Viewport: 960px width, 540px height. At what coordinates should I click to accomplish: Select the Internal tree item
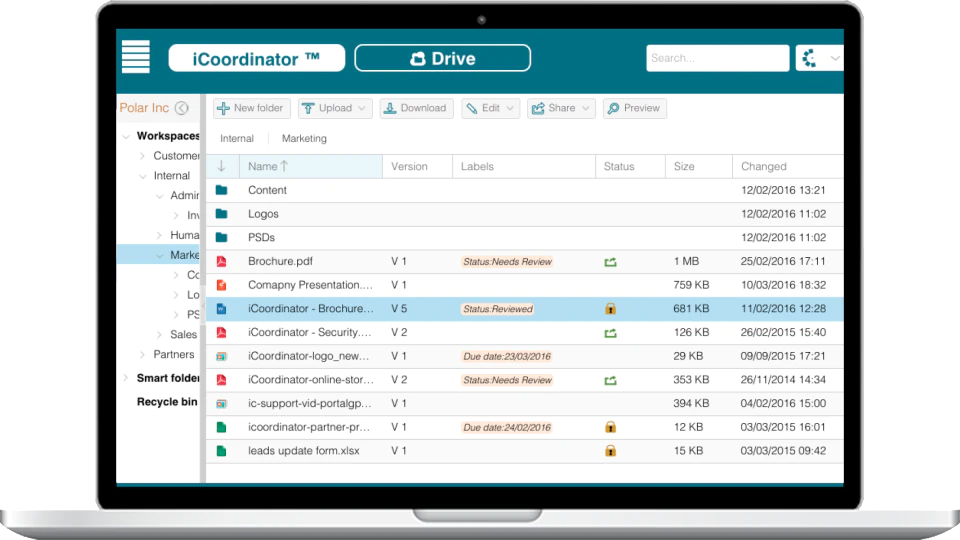tap(171, 176)
